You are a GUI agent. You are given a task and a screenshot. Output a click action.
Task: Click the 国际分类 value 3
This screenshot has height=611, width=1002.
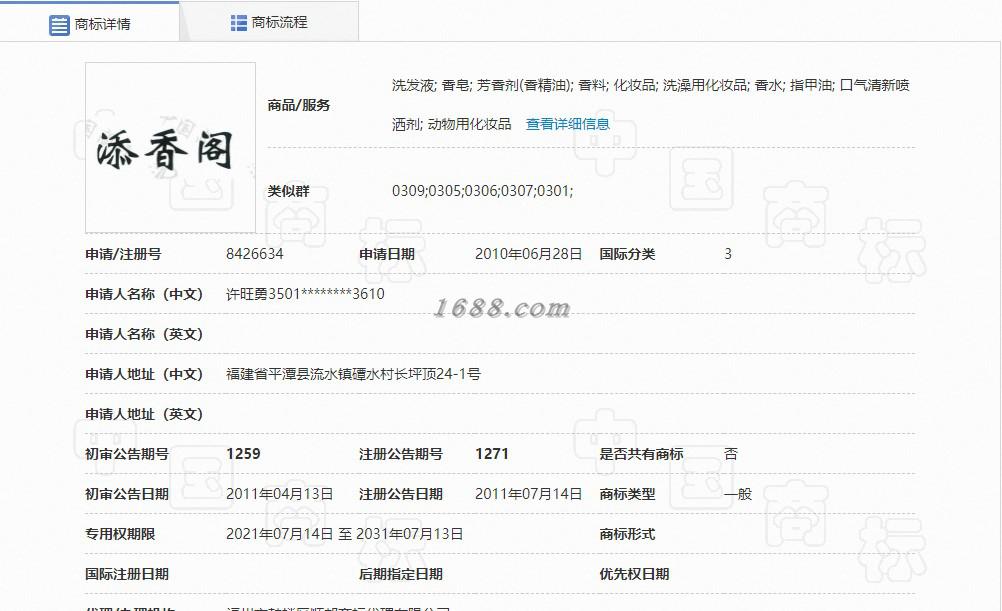tap(728, 254)
